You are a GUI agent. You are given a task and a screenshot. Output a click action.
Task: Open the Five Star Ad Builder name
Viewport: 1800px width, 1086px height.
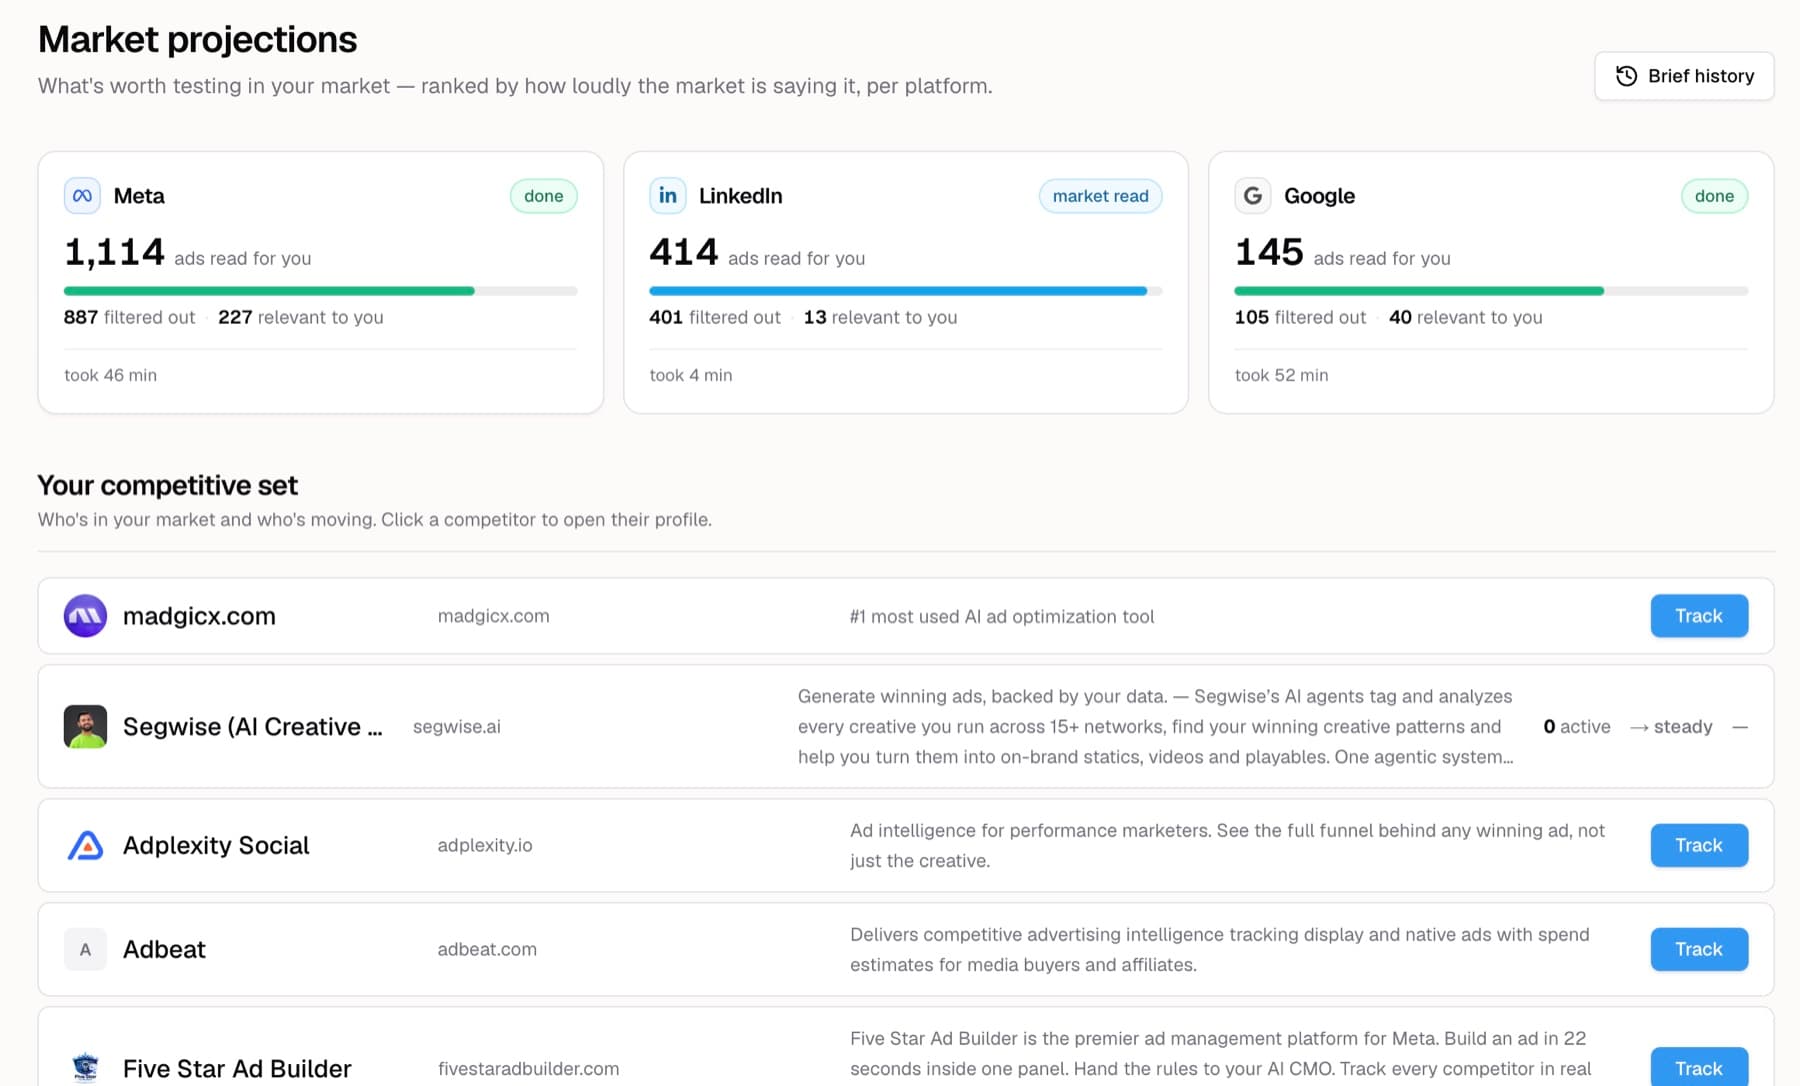click(x=237, y=1068)
